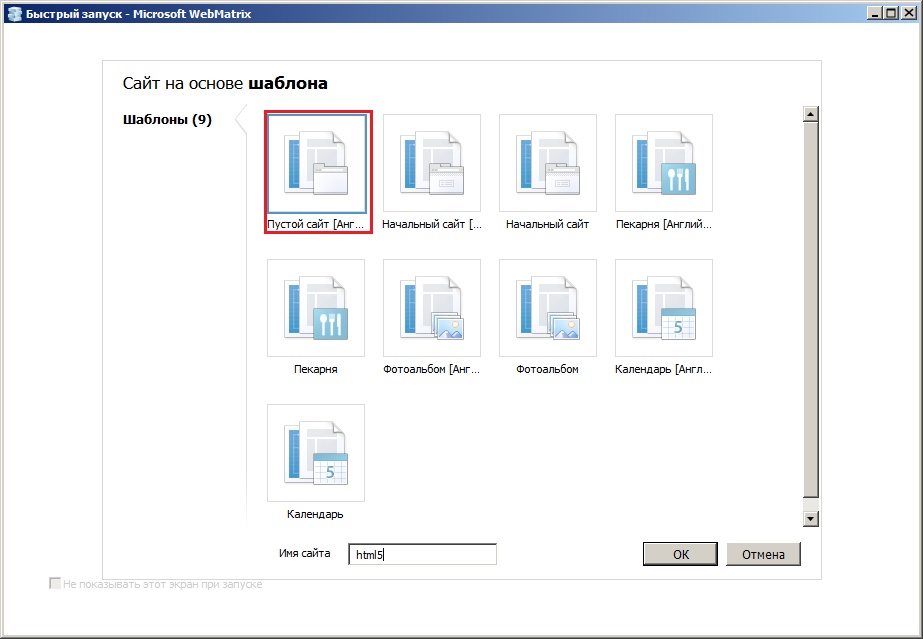Click the scrollbar down arrow

point(811,518)
